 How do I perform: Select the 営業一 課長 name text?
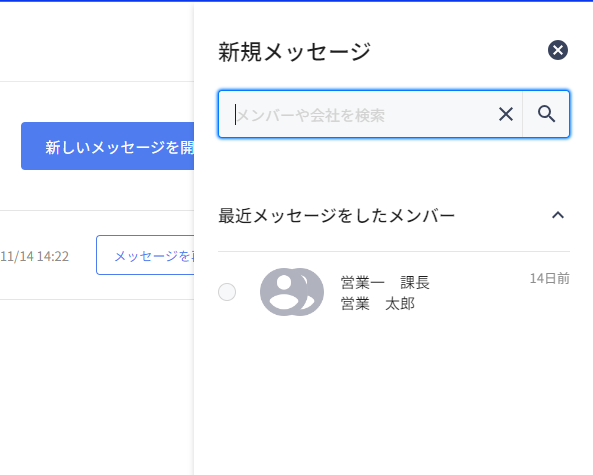coord(385,283)
